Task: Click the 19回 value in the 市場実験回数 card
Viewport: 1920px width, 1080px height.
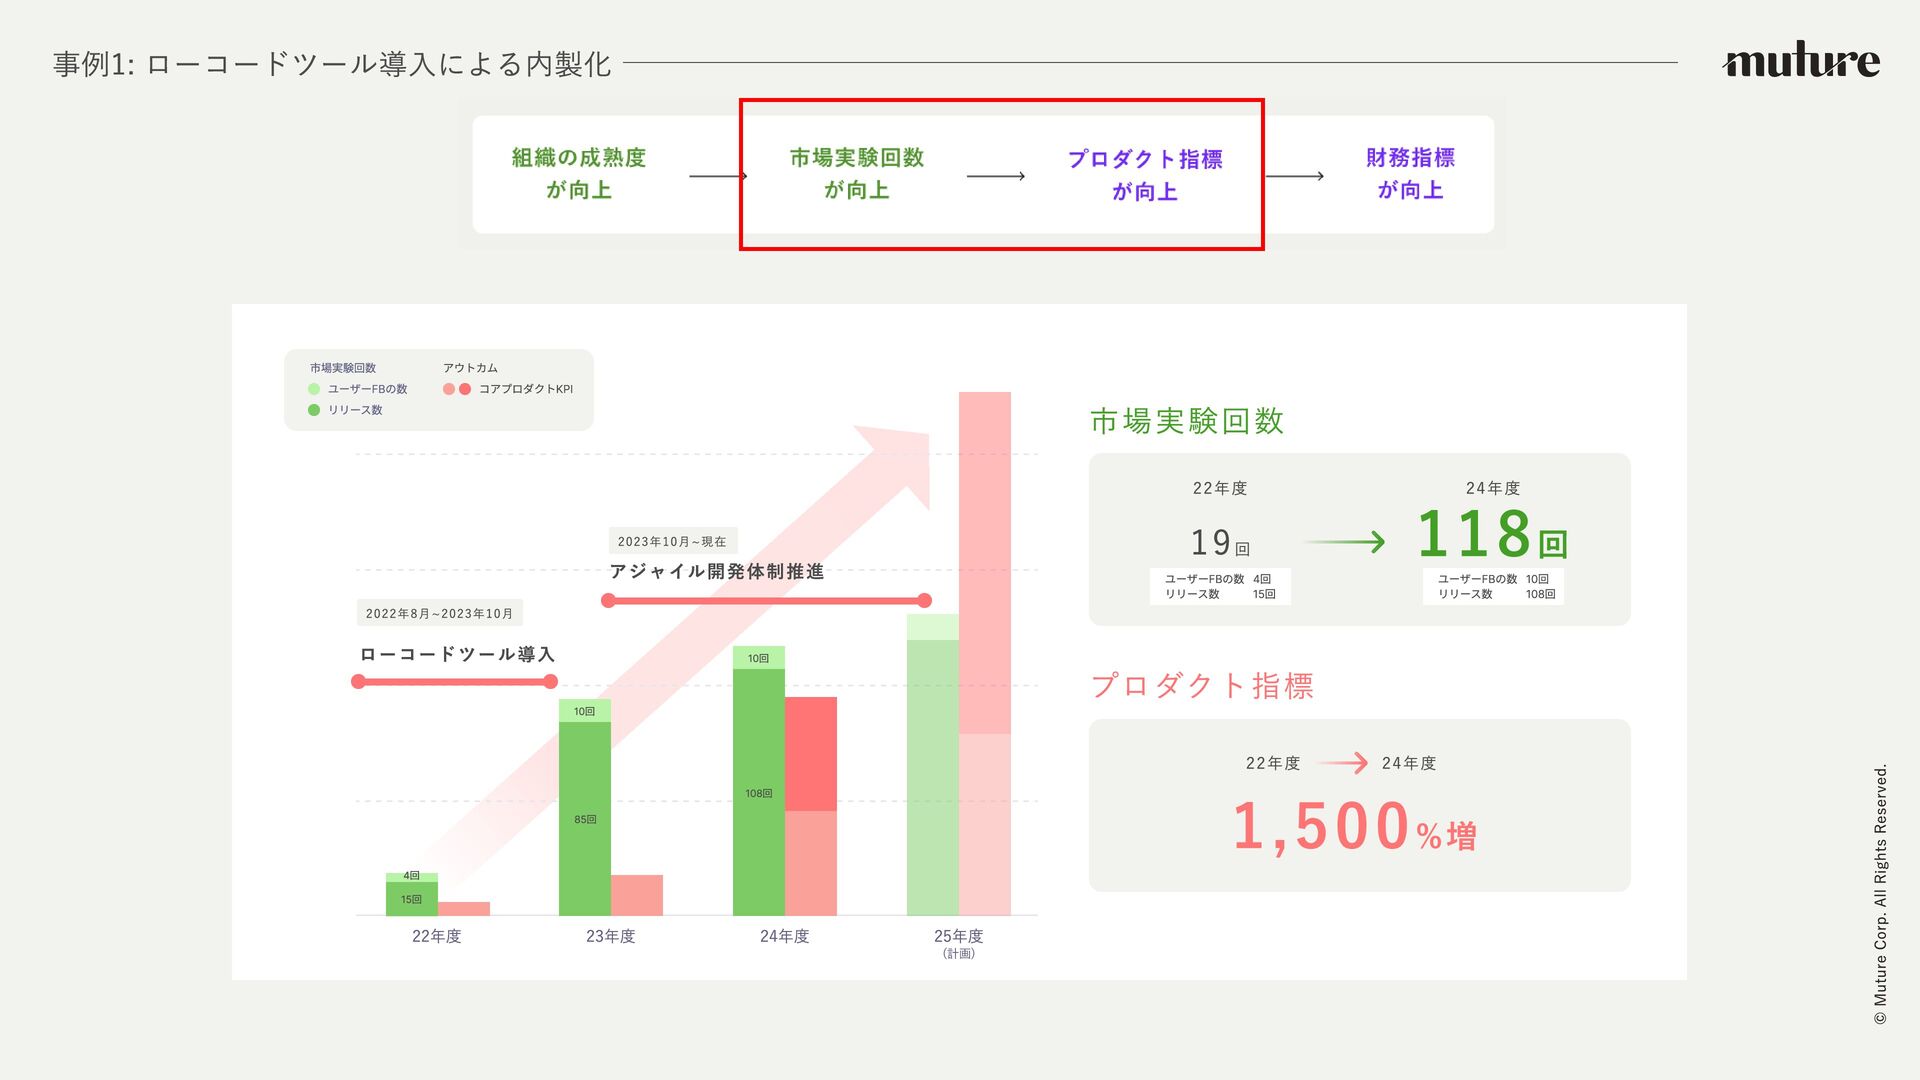Action: [1220, 543]
